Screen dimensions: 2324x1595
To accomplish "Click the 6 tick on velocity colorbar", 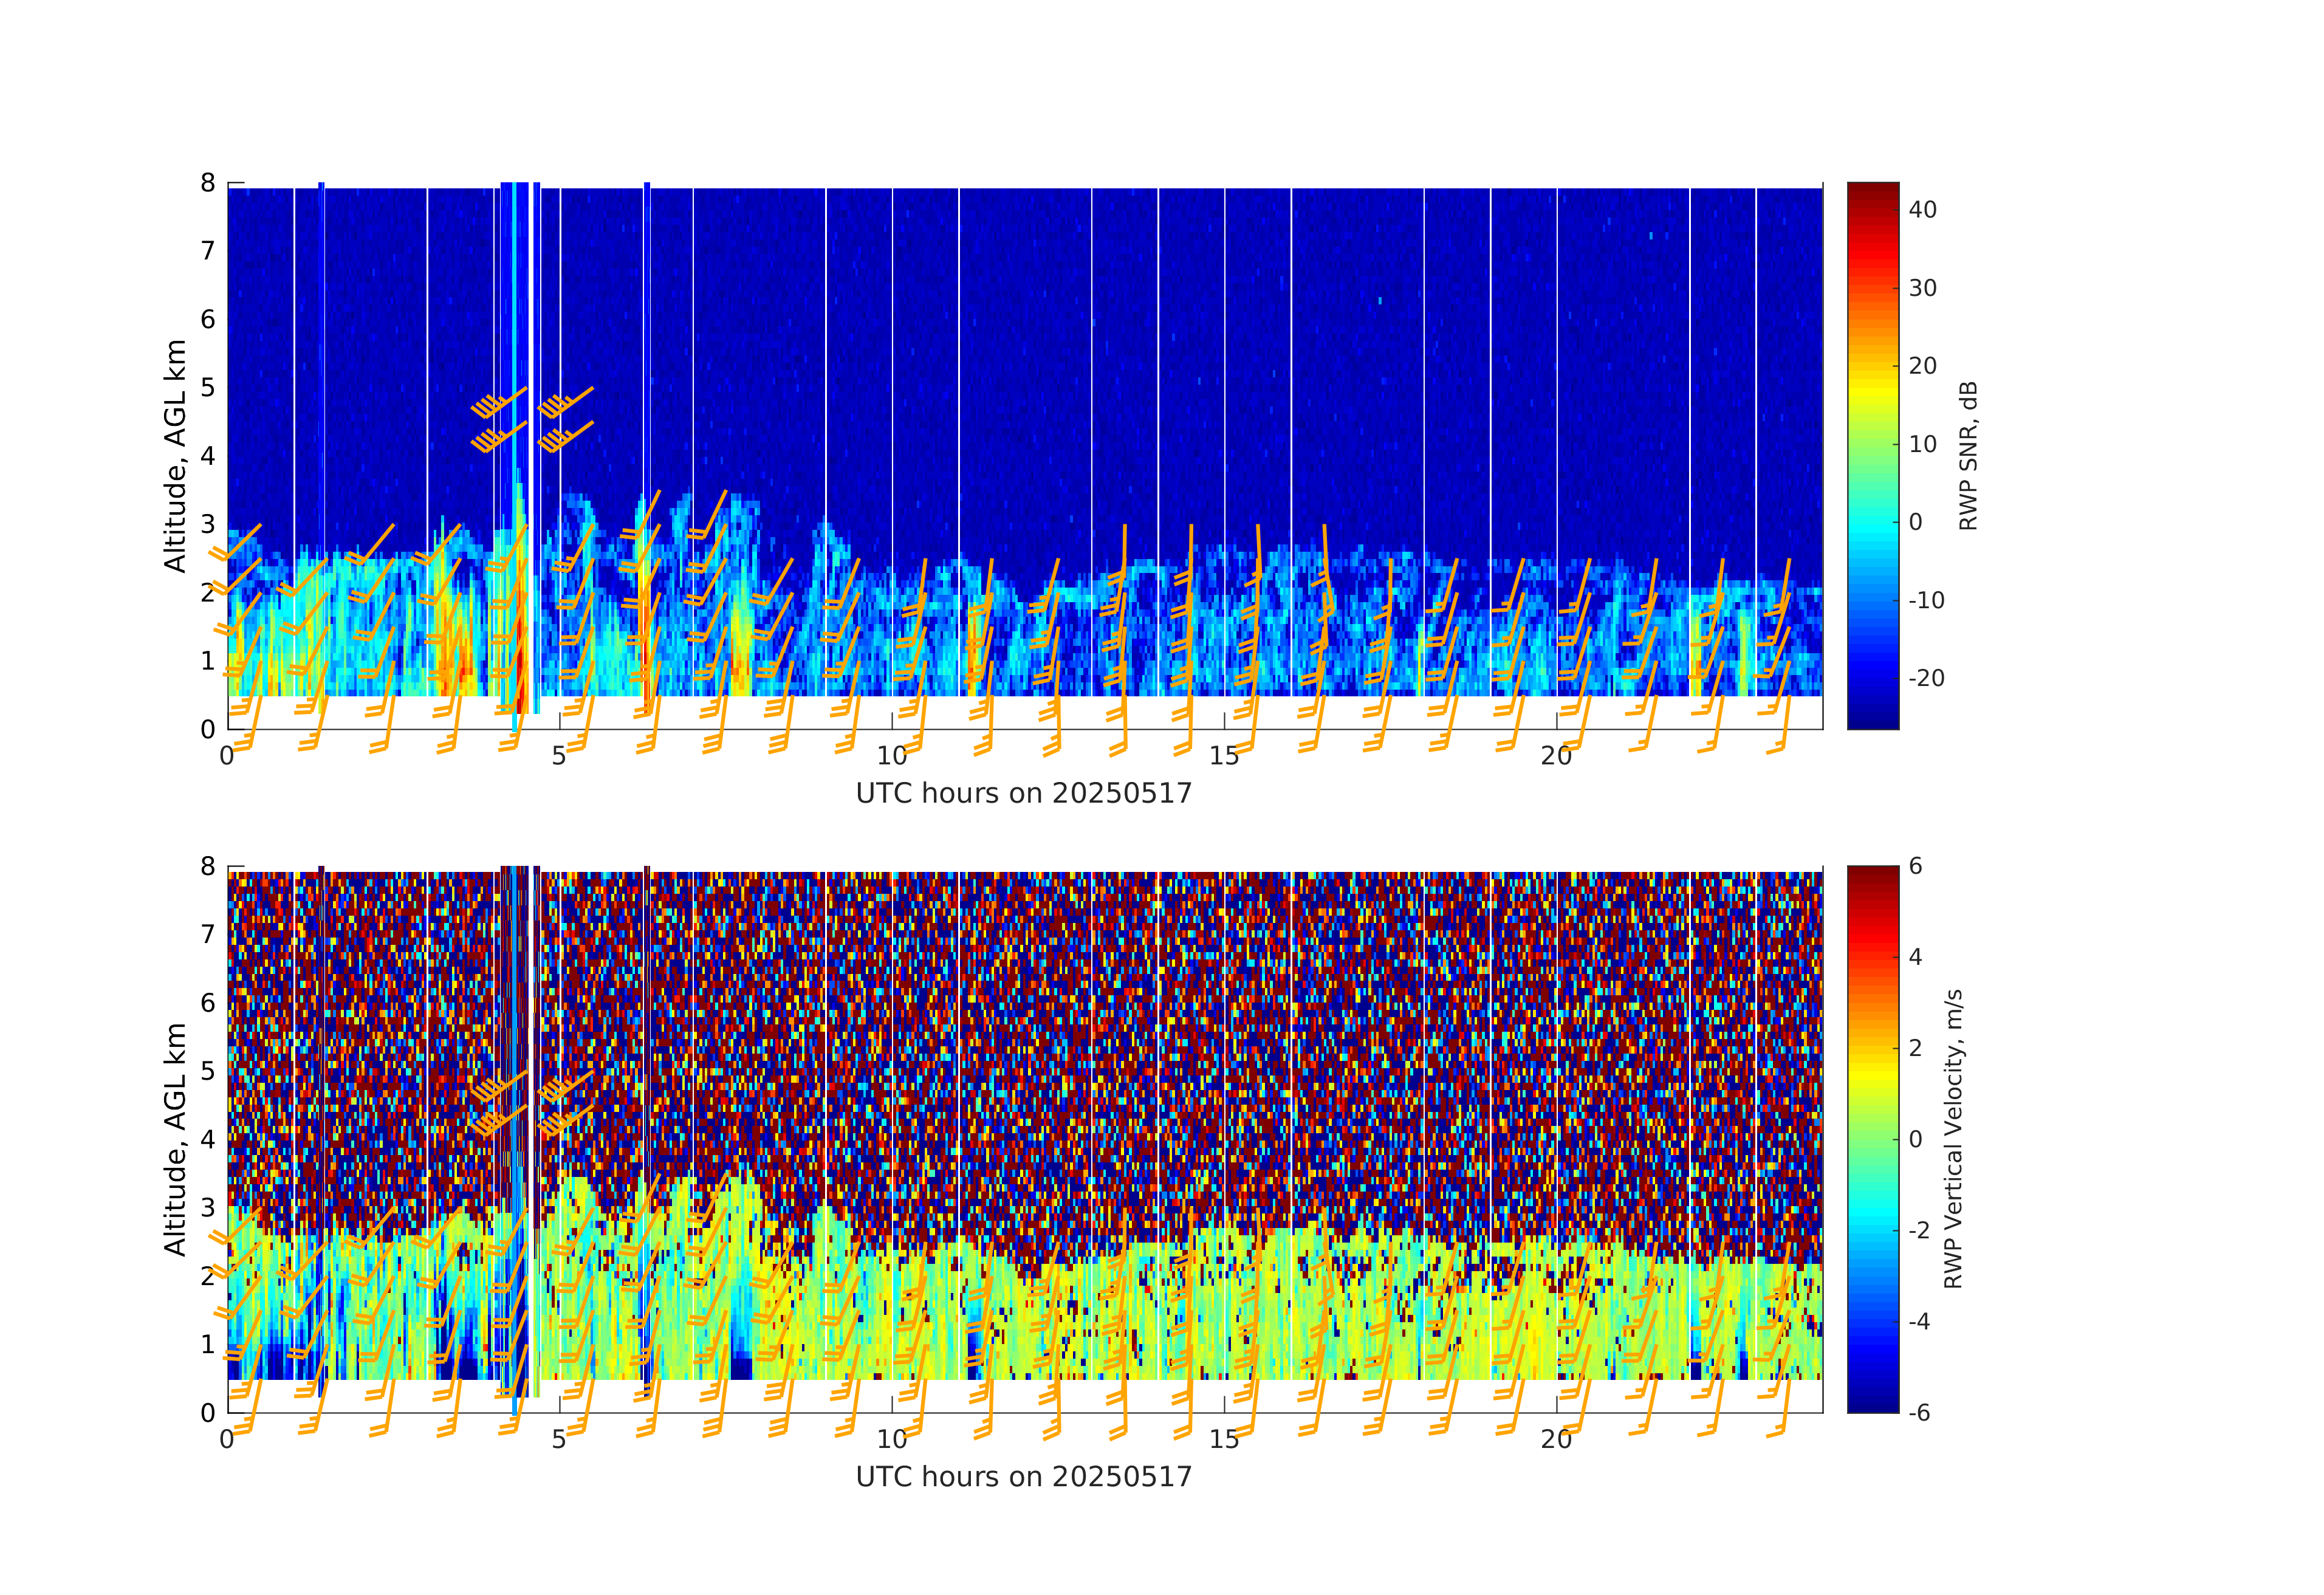I will pos(1915,866).
